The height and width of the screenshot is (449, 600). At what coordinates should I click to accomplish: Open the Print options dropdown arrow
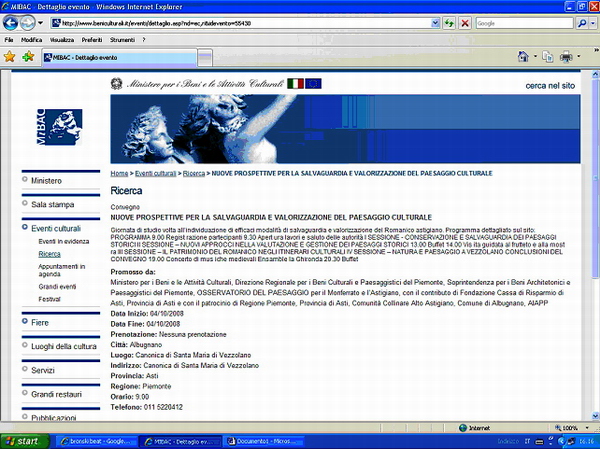[579, 57]
